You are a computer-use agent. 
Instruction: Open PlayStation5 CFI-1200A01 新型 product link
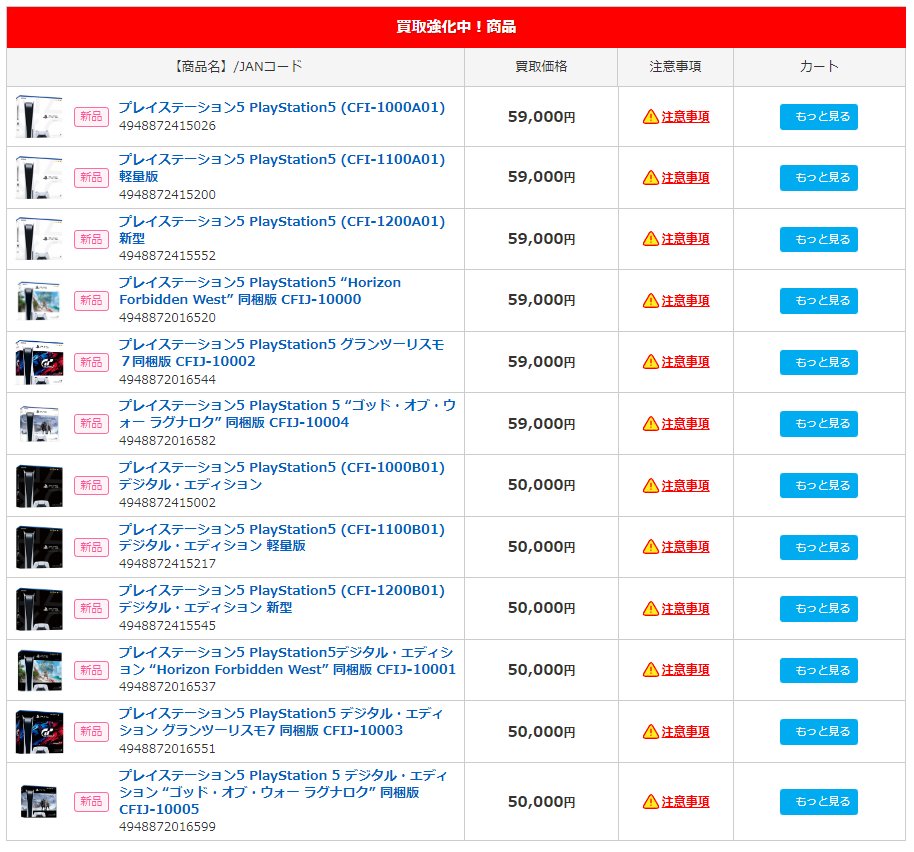click(282, 230)
